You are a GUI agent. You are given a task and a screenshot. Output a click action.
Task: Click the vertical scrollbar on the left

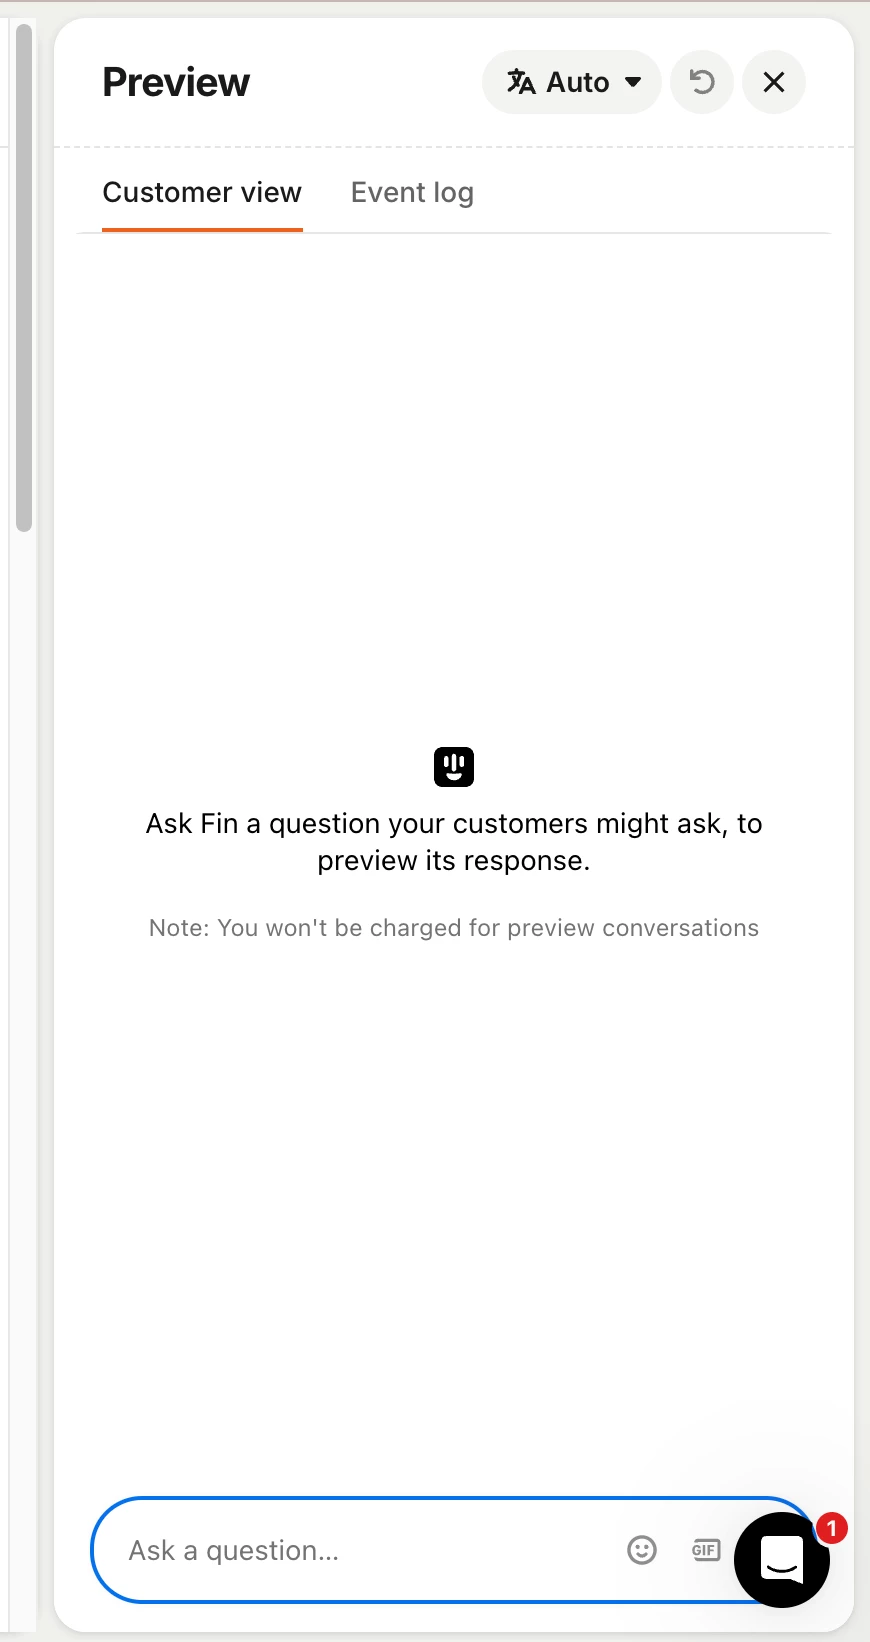pos(24,278)
